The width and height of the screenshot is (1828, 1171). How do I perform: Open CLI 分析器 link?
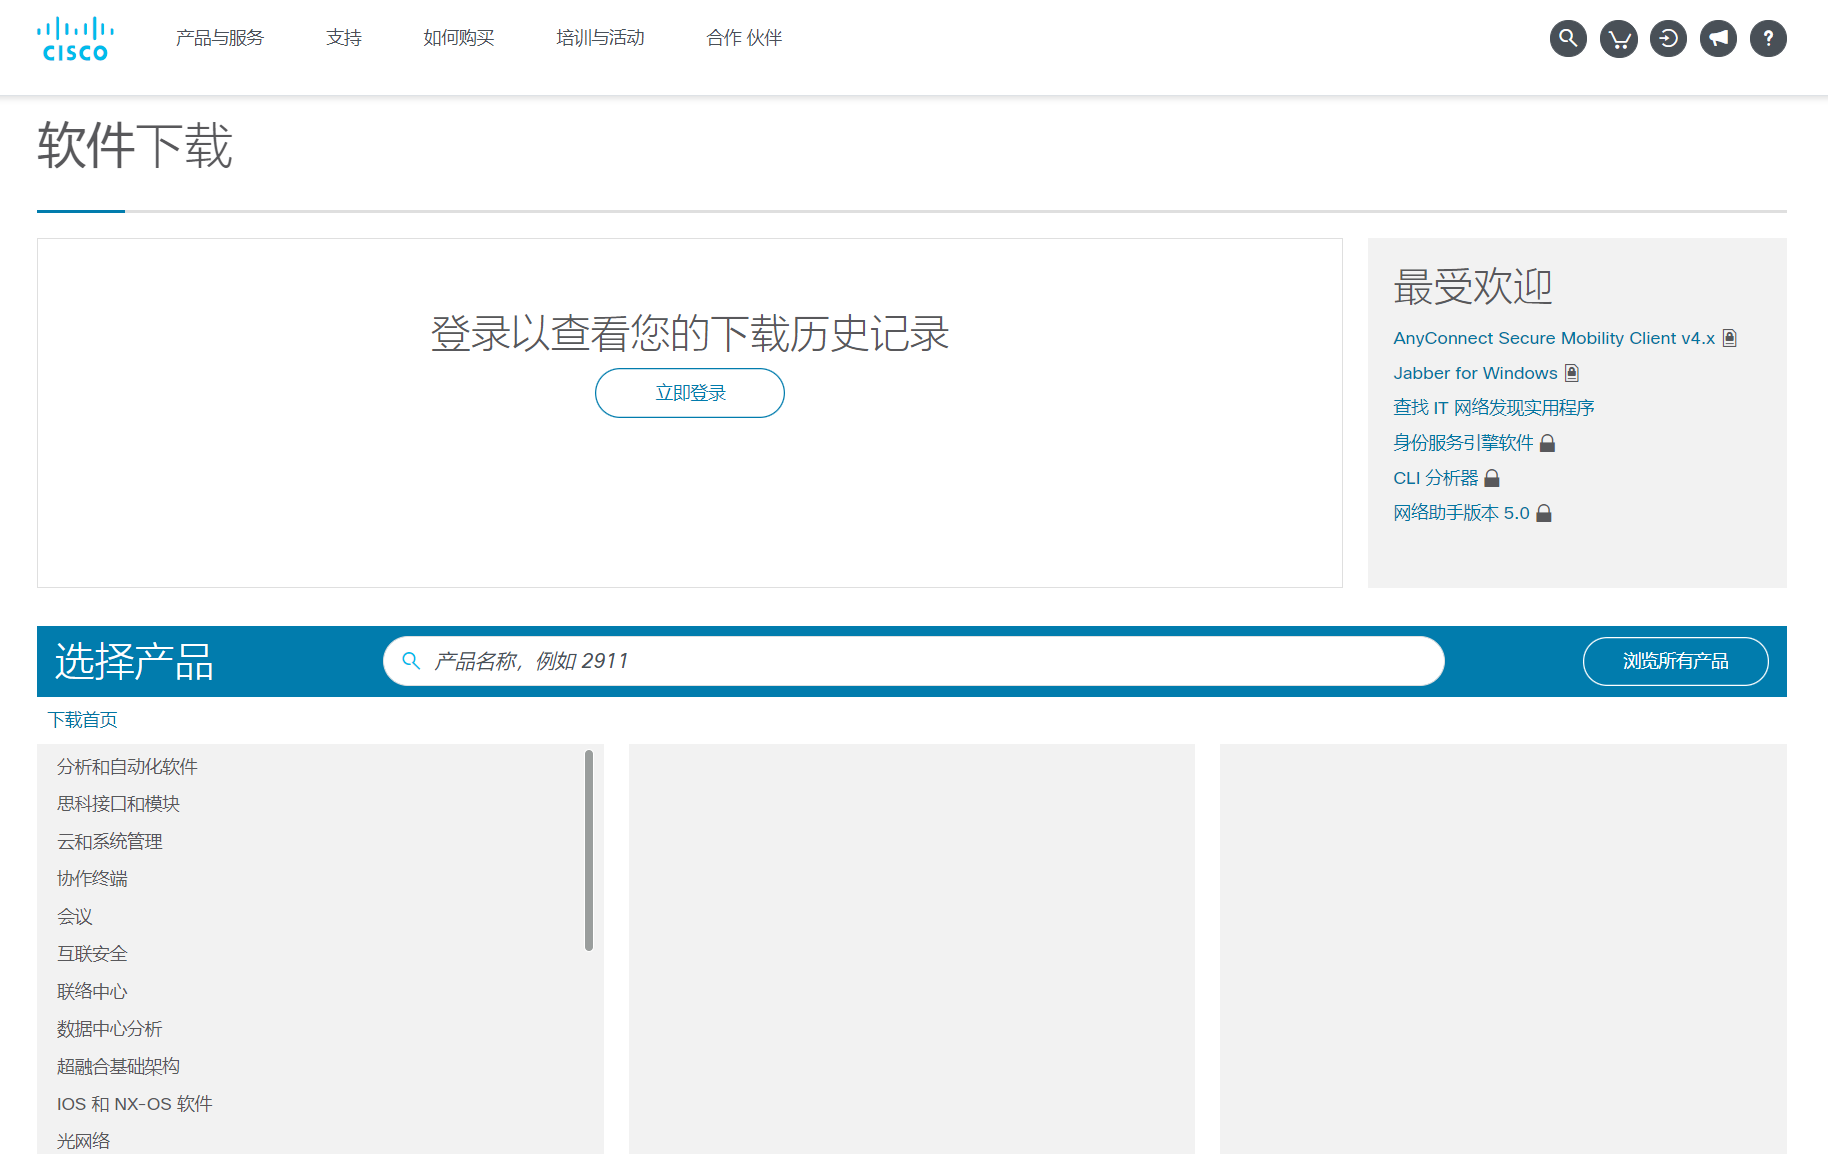point(1435,478)
